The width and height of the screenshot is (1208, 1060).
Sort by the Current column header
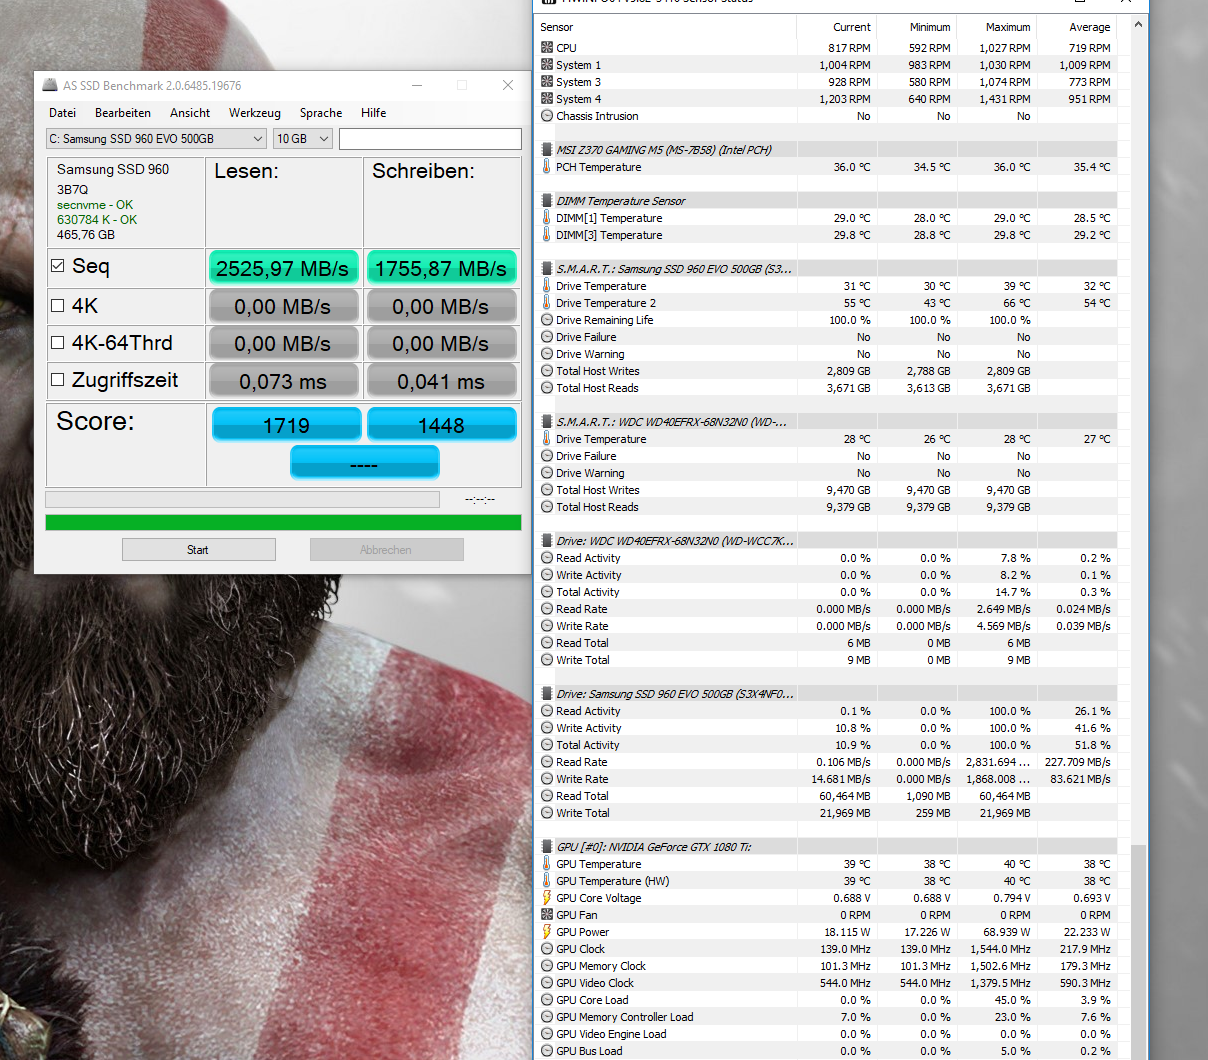coord(837,27)
